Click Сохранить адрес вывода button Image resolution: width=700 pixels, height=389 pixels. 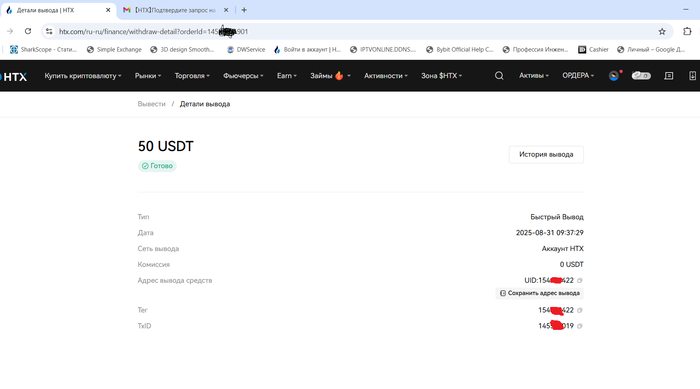pos(539,293)
